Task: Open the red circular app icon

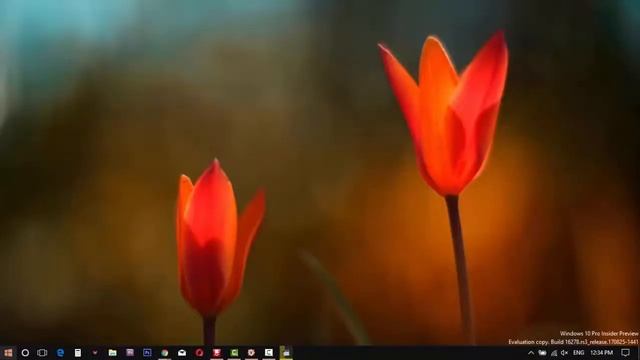Action: point(199,353)
